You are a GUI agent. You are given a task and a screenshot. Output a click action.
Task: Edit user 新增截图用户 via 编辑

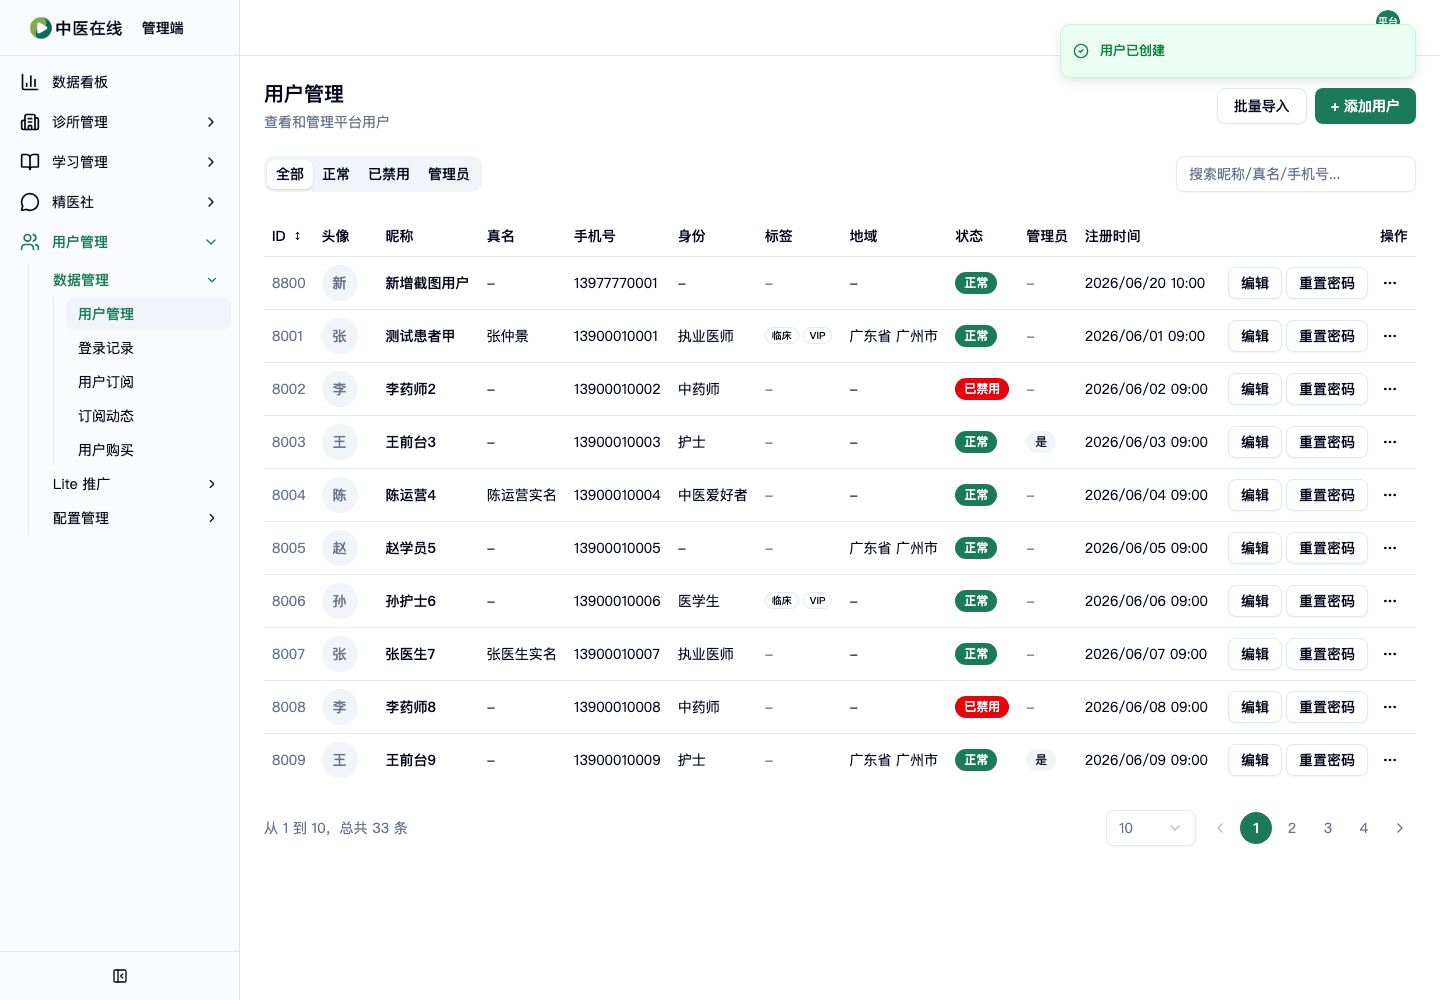point(1255,283)
